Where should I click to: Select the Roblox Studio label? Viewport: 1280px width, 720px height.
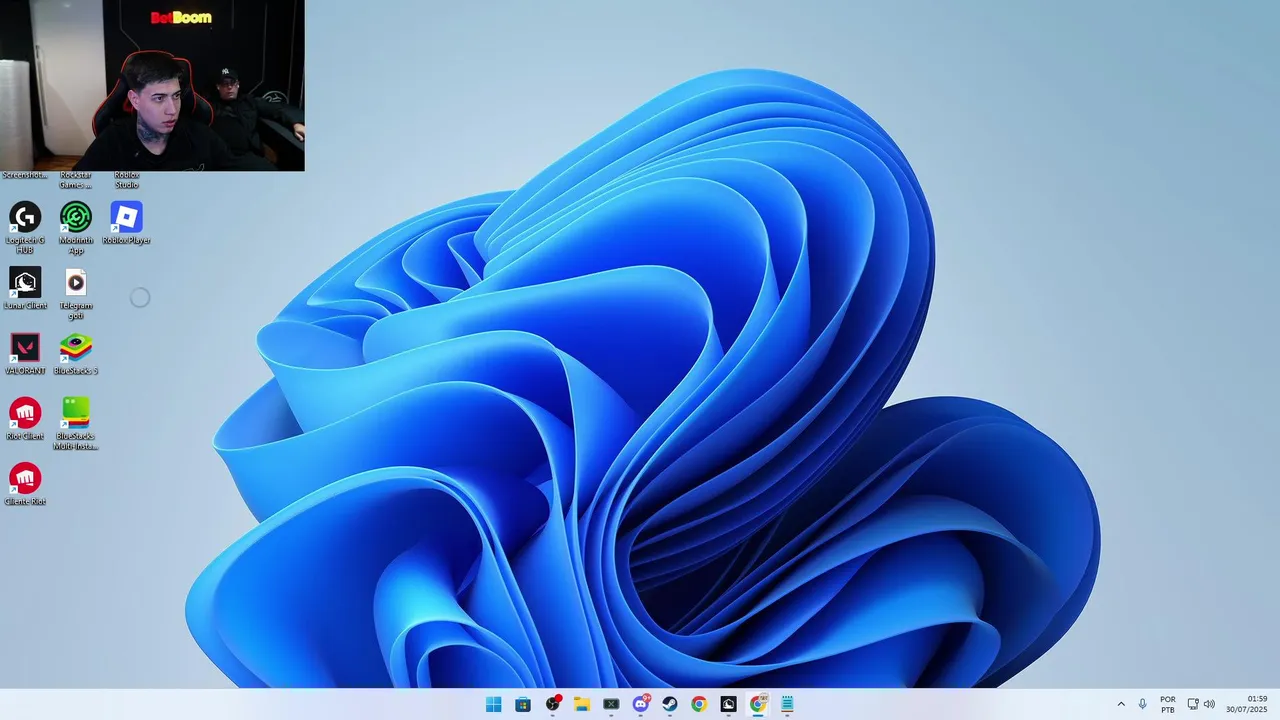[127, 180]
